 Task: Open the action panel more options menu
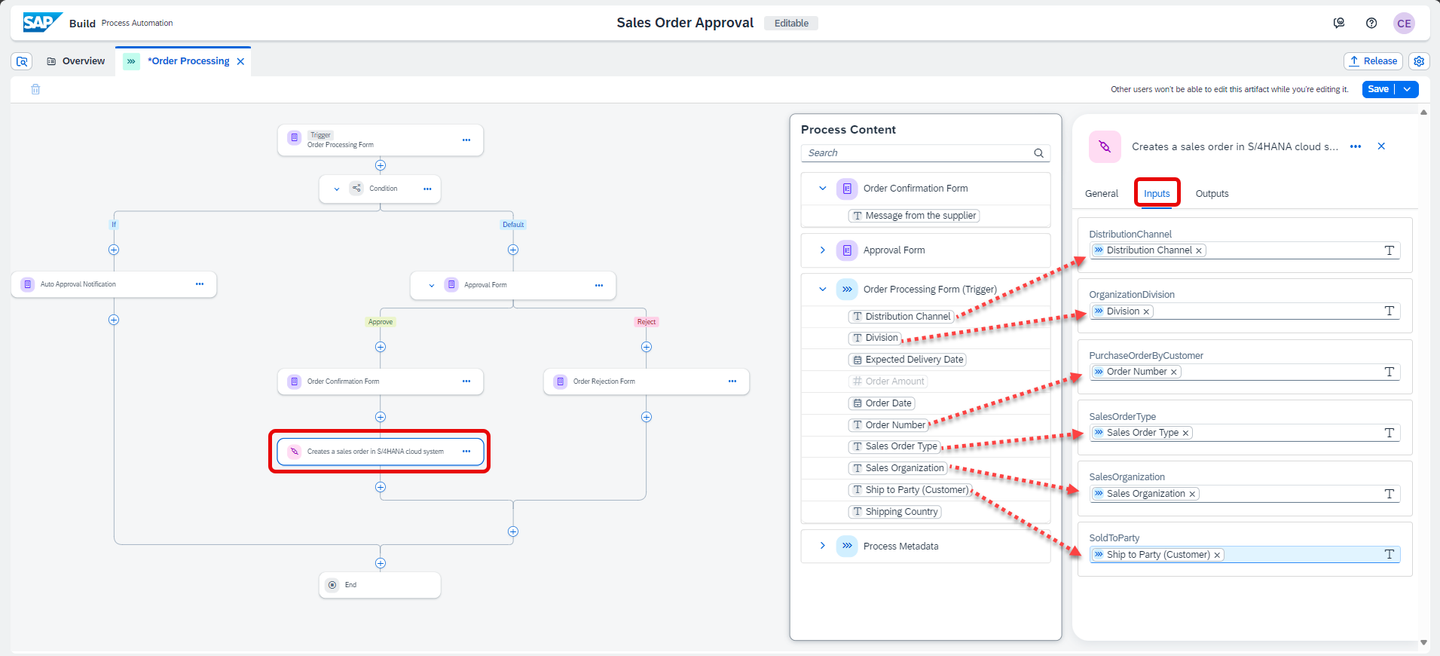pos(1355,146)
